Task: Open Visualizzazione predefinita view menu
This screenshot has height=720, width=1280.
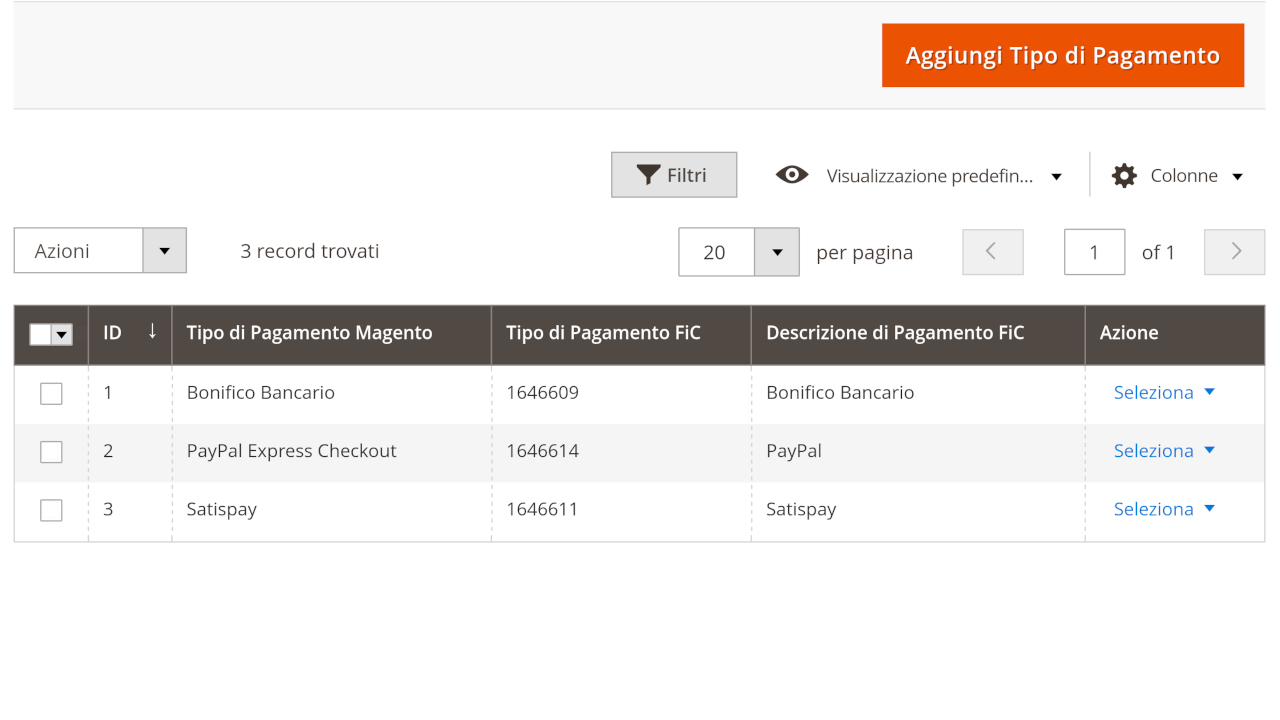Action: pyautogui.click(x=930, y=176)
